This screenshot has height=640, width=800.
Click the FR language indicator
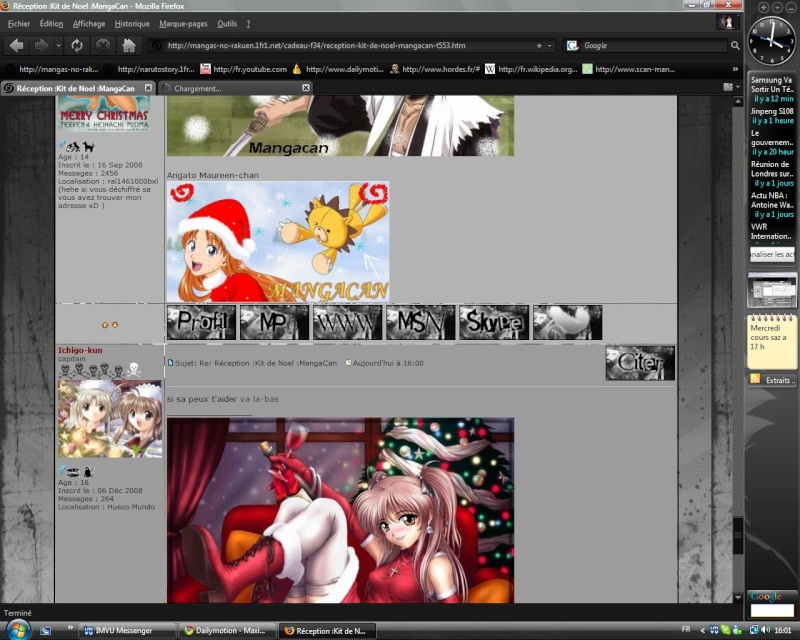point(686,629)
